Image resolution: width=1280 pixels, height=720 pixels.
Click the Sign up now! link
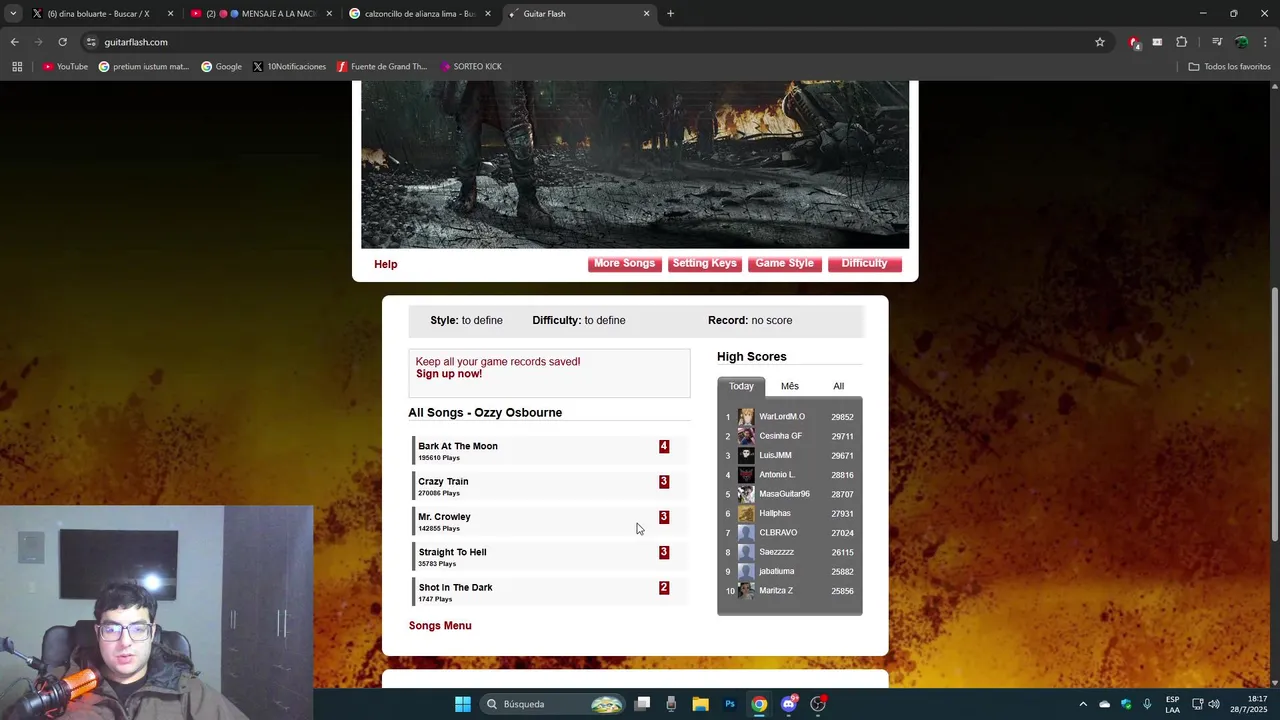pyautogui.click(x=449, y=374)
